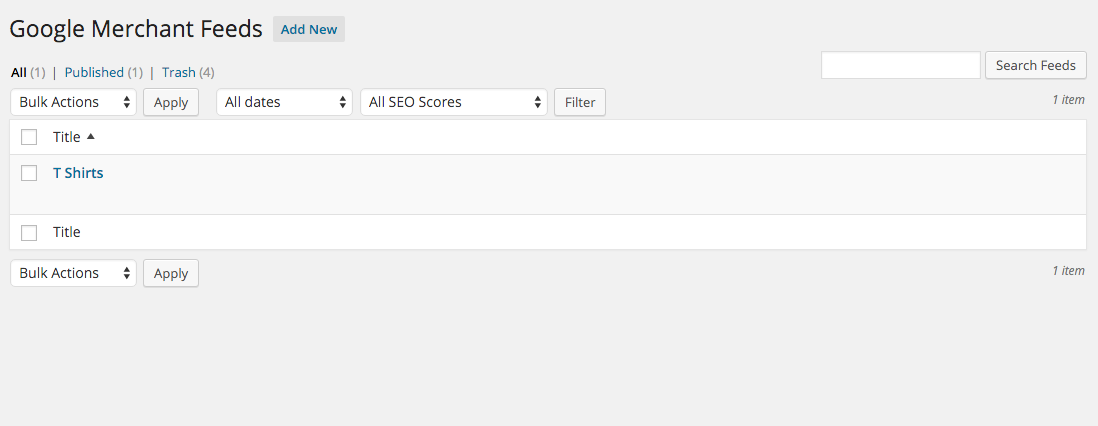Open the top Bulk Actions dropdown
Image resolution: width=1098 pixels, height=426 pixels.
pyautogui.click(x=74, y=102)
